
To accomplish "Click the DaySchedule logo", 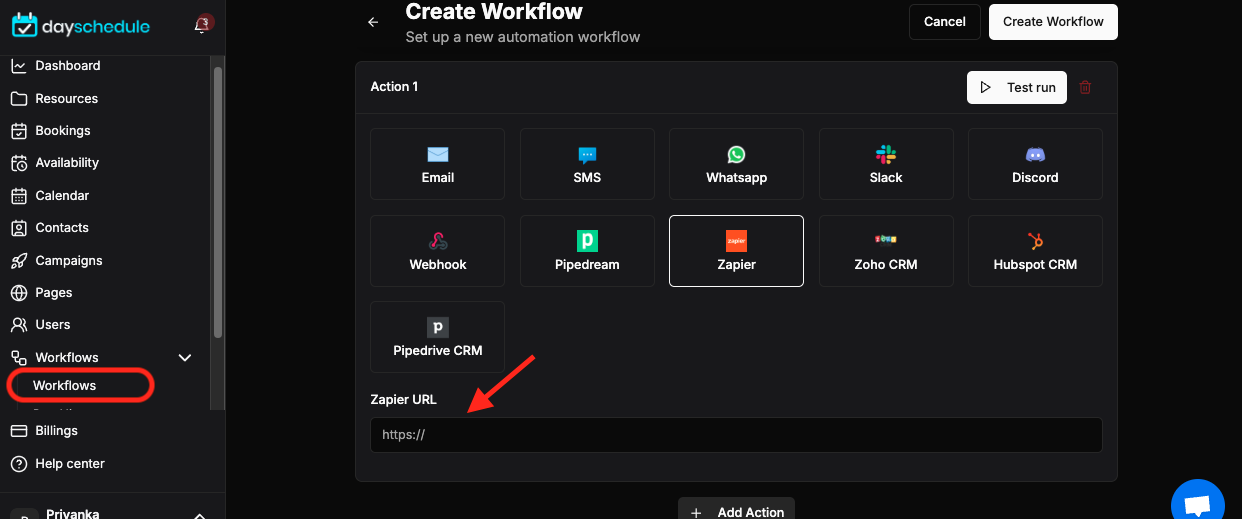I will [80, 26].
